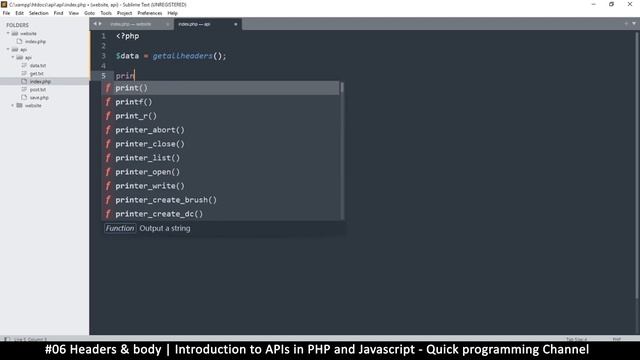
Task: Open get.txt in the sidebar
Action: (x=36, y=73)
